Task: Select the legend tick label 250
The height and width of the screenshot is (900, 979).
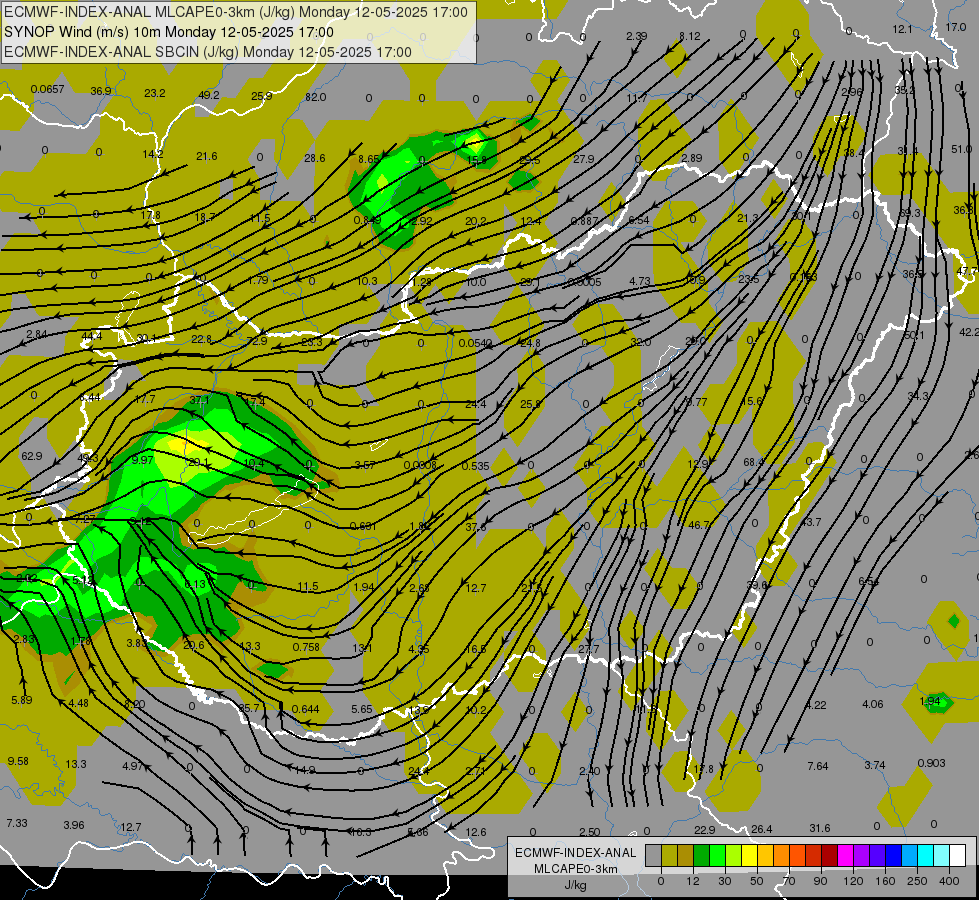Action: tap(917, 881)
